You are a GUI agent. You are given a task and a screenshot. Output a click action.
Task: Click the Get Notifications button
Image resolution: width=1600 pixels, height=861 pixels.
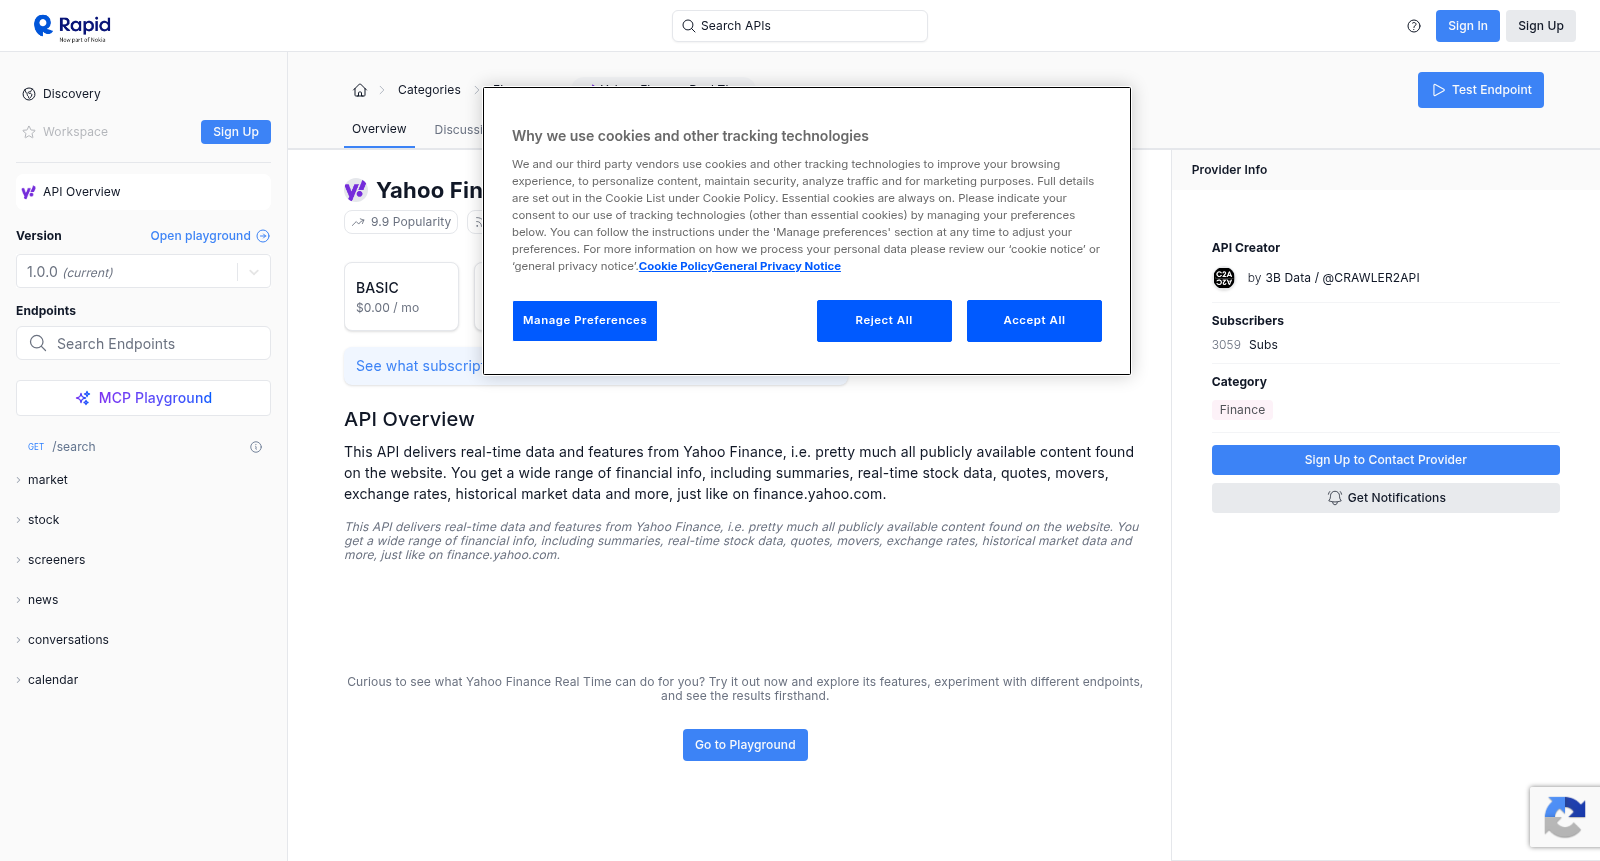pyautogui.click(x=1386, y=498)
